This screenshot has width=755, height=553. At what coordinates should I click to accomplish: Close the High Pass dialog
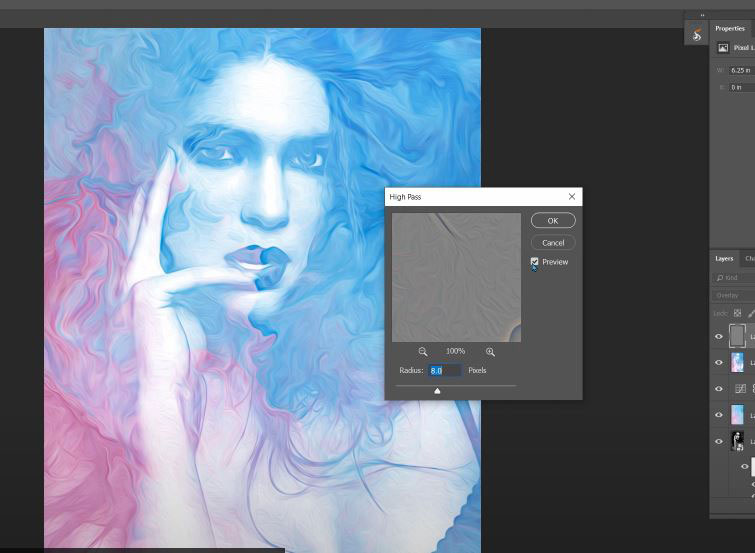(571, 197)
